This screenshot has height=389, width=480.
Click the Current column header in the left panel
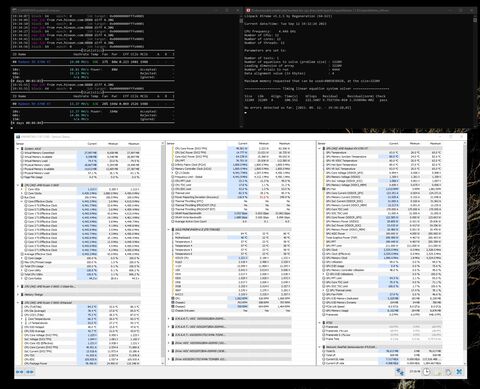[92, 144]
